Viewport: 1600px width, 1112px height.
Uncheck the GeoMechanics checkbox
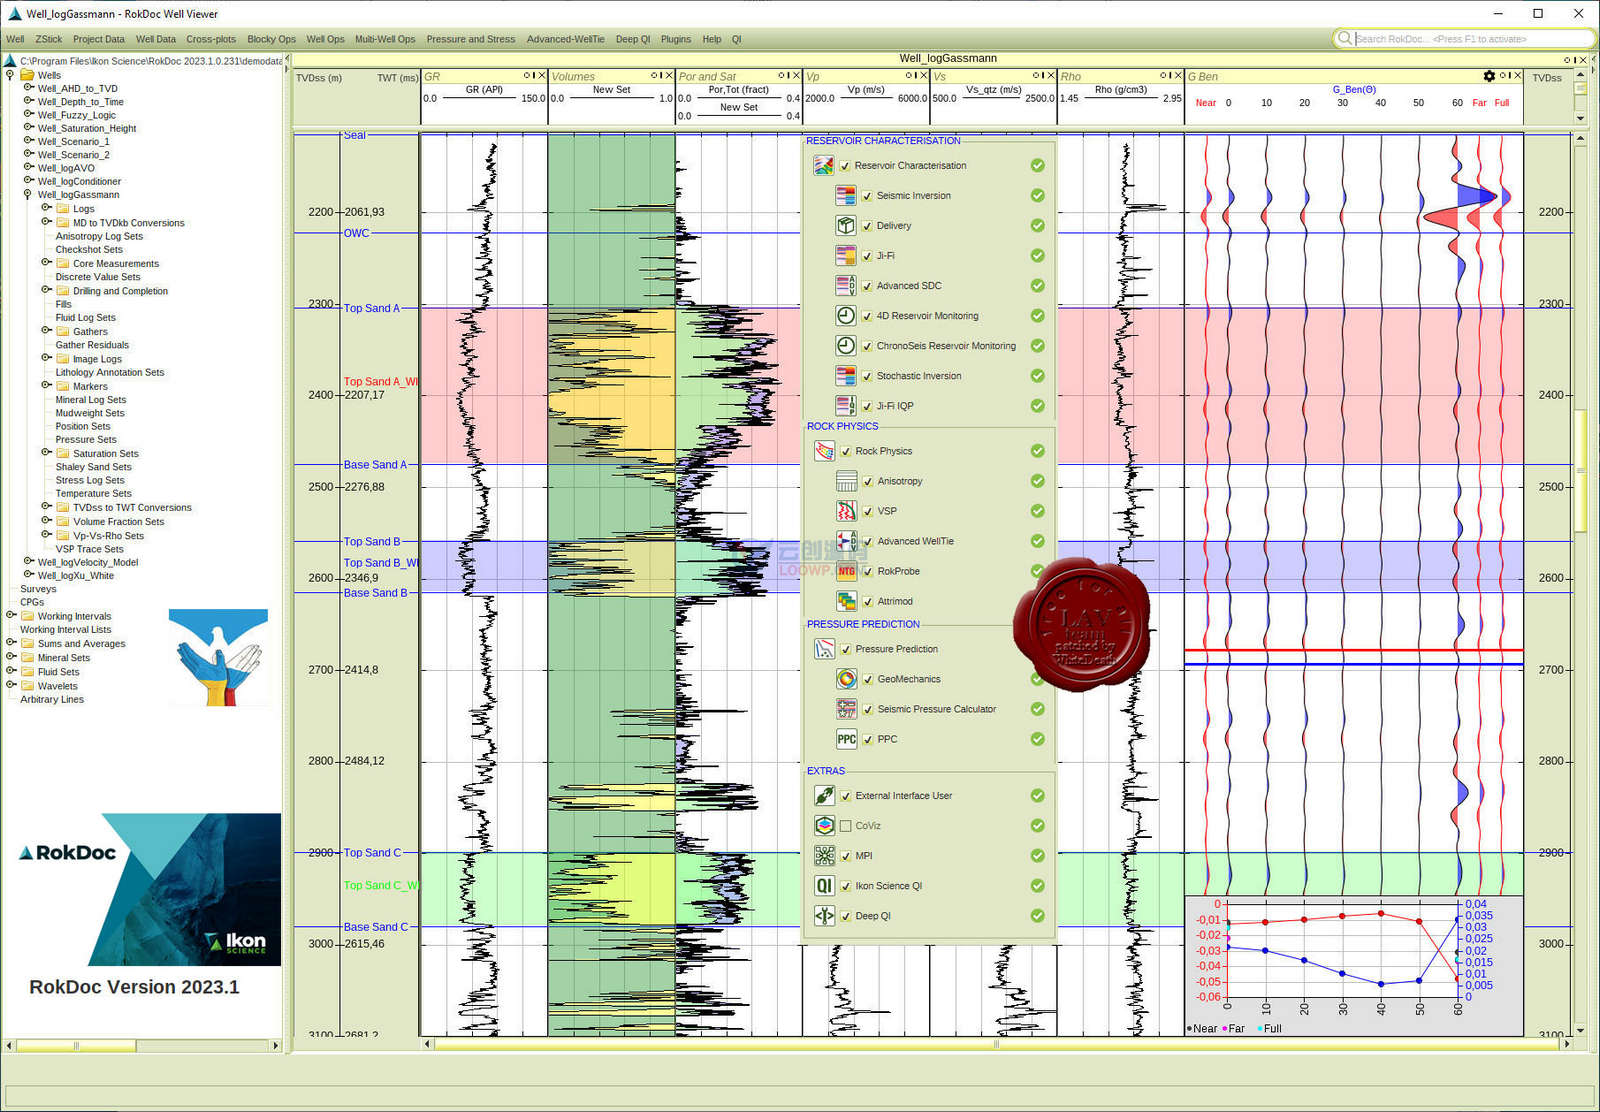[x=868, y=679]
